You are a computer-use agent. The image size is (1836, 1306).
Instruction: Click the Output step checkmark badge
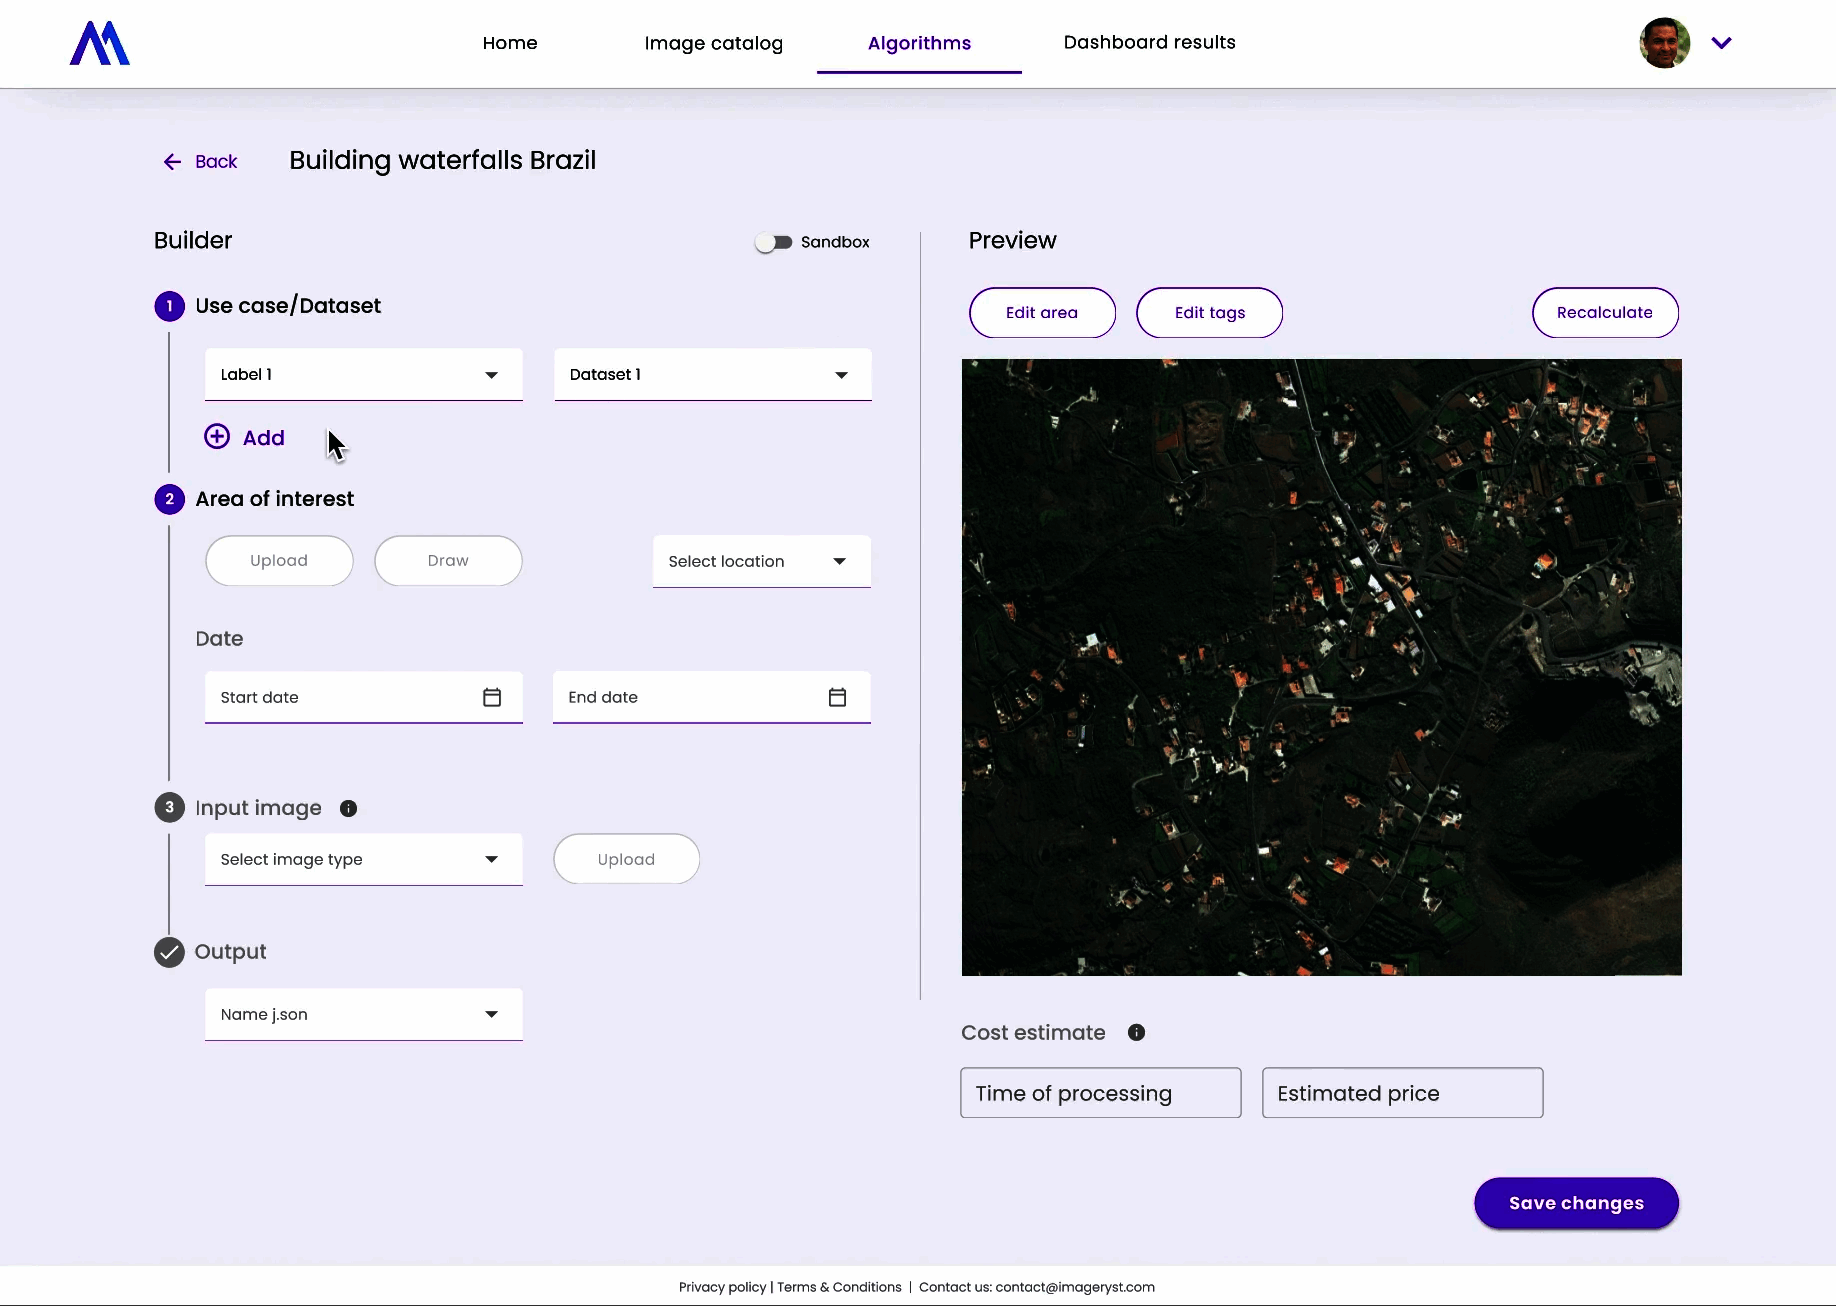[169, 952]
